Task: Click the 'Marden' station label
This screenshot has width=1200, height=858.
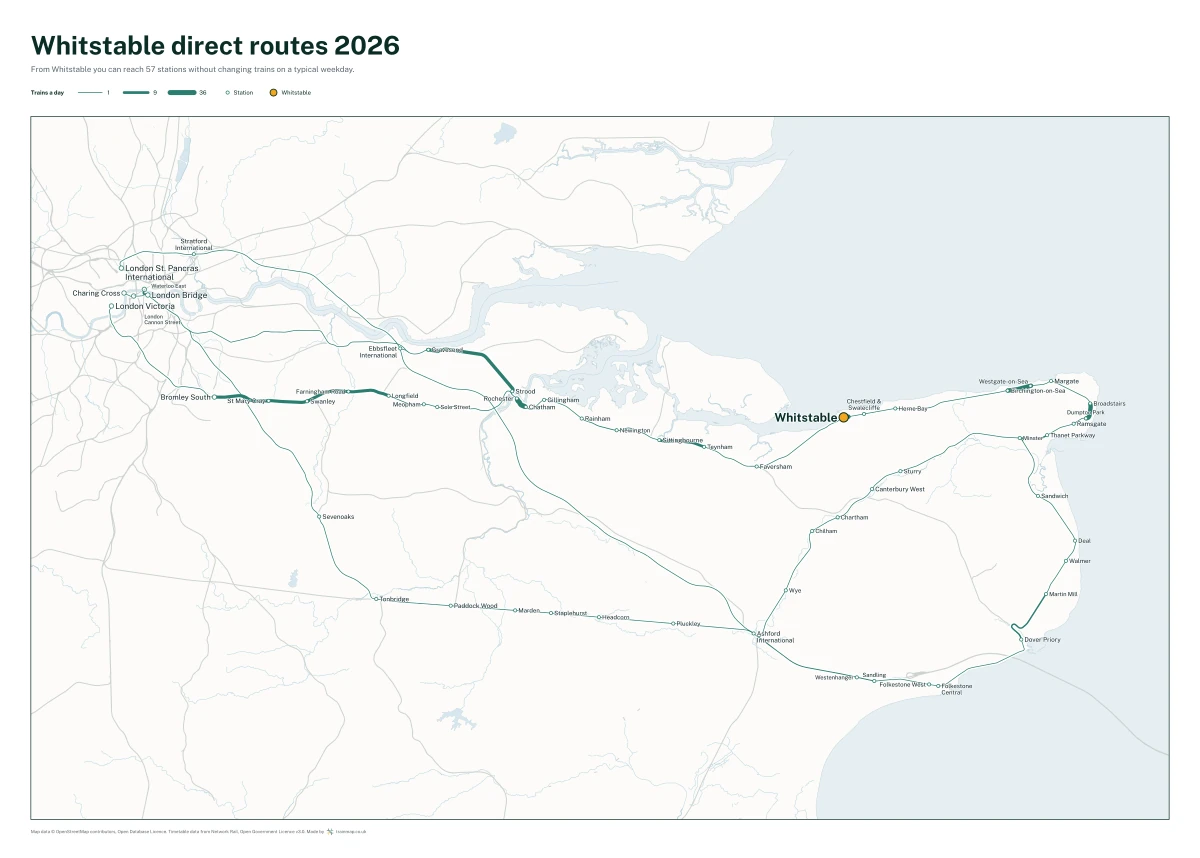Action: point(529,610)
